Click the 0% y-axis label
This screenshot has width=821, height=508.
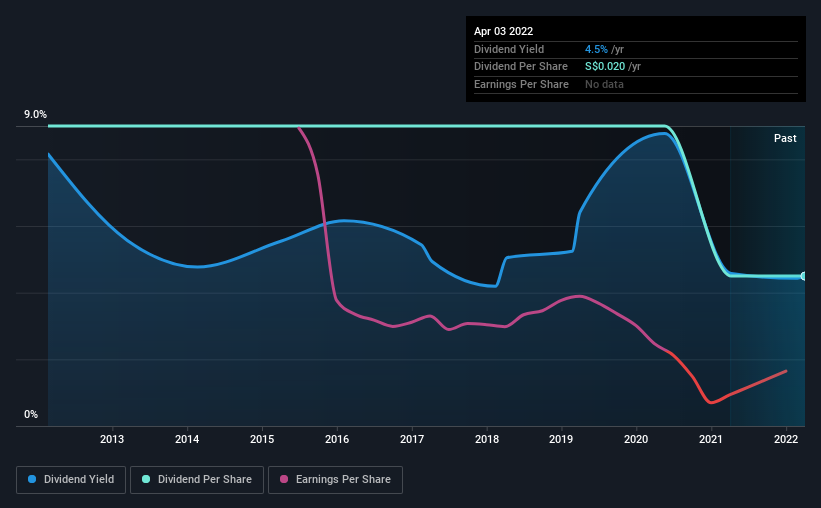31,414
